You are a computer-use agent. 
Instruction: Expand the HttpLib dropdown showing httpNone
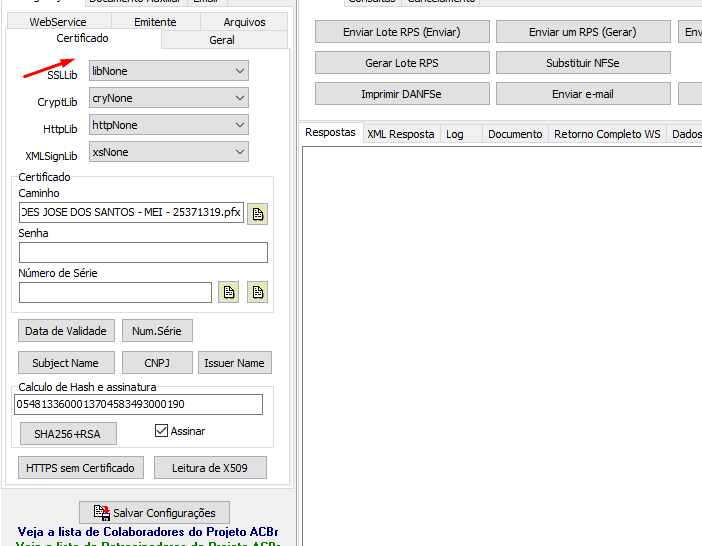point(169,125)
